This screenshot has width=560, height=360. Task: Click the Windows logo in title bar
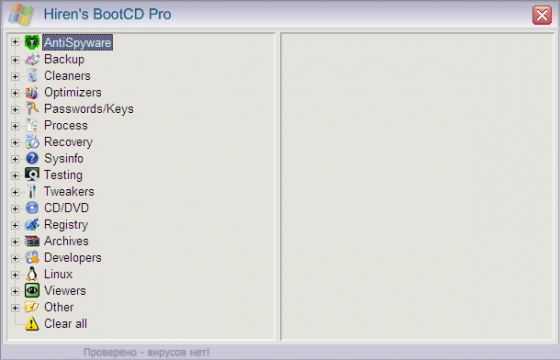click(x=21, y=14)
